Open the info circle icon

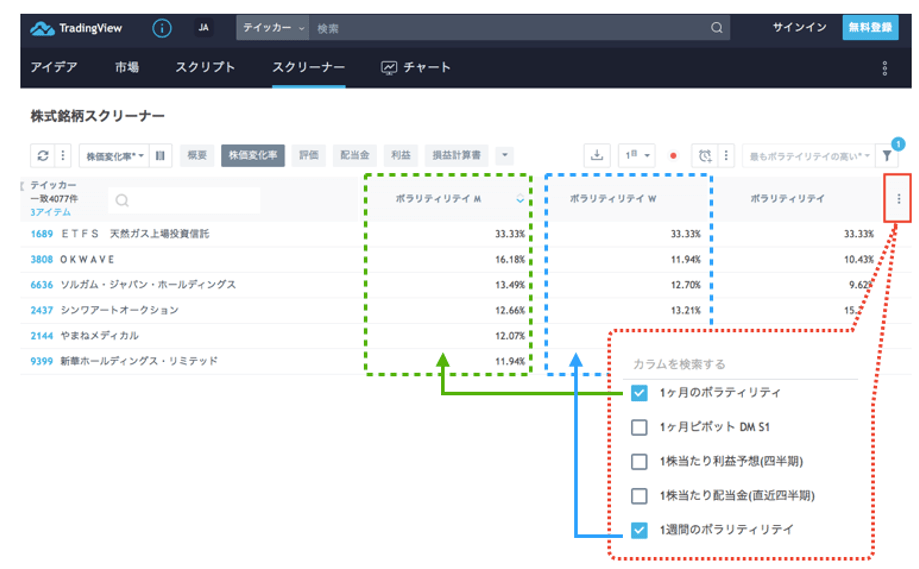[162, 28]
